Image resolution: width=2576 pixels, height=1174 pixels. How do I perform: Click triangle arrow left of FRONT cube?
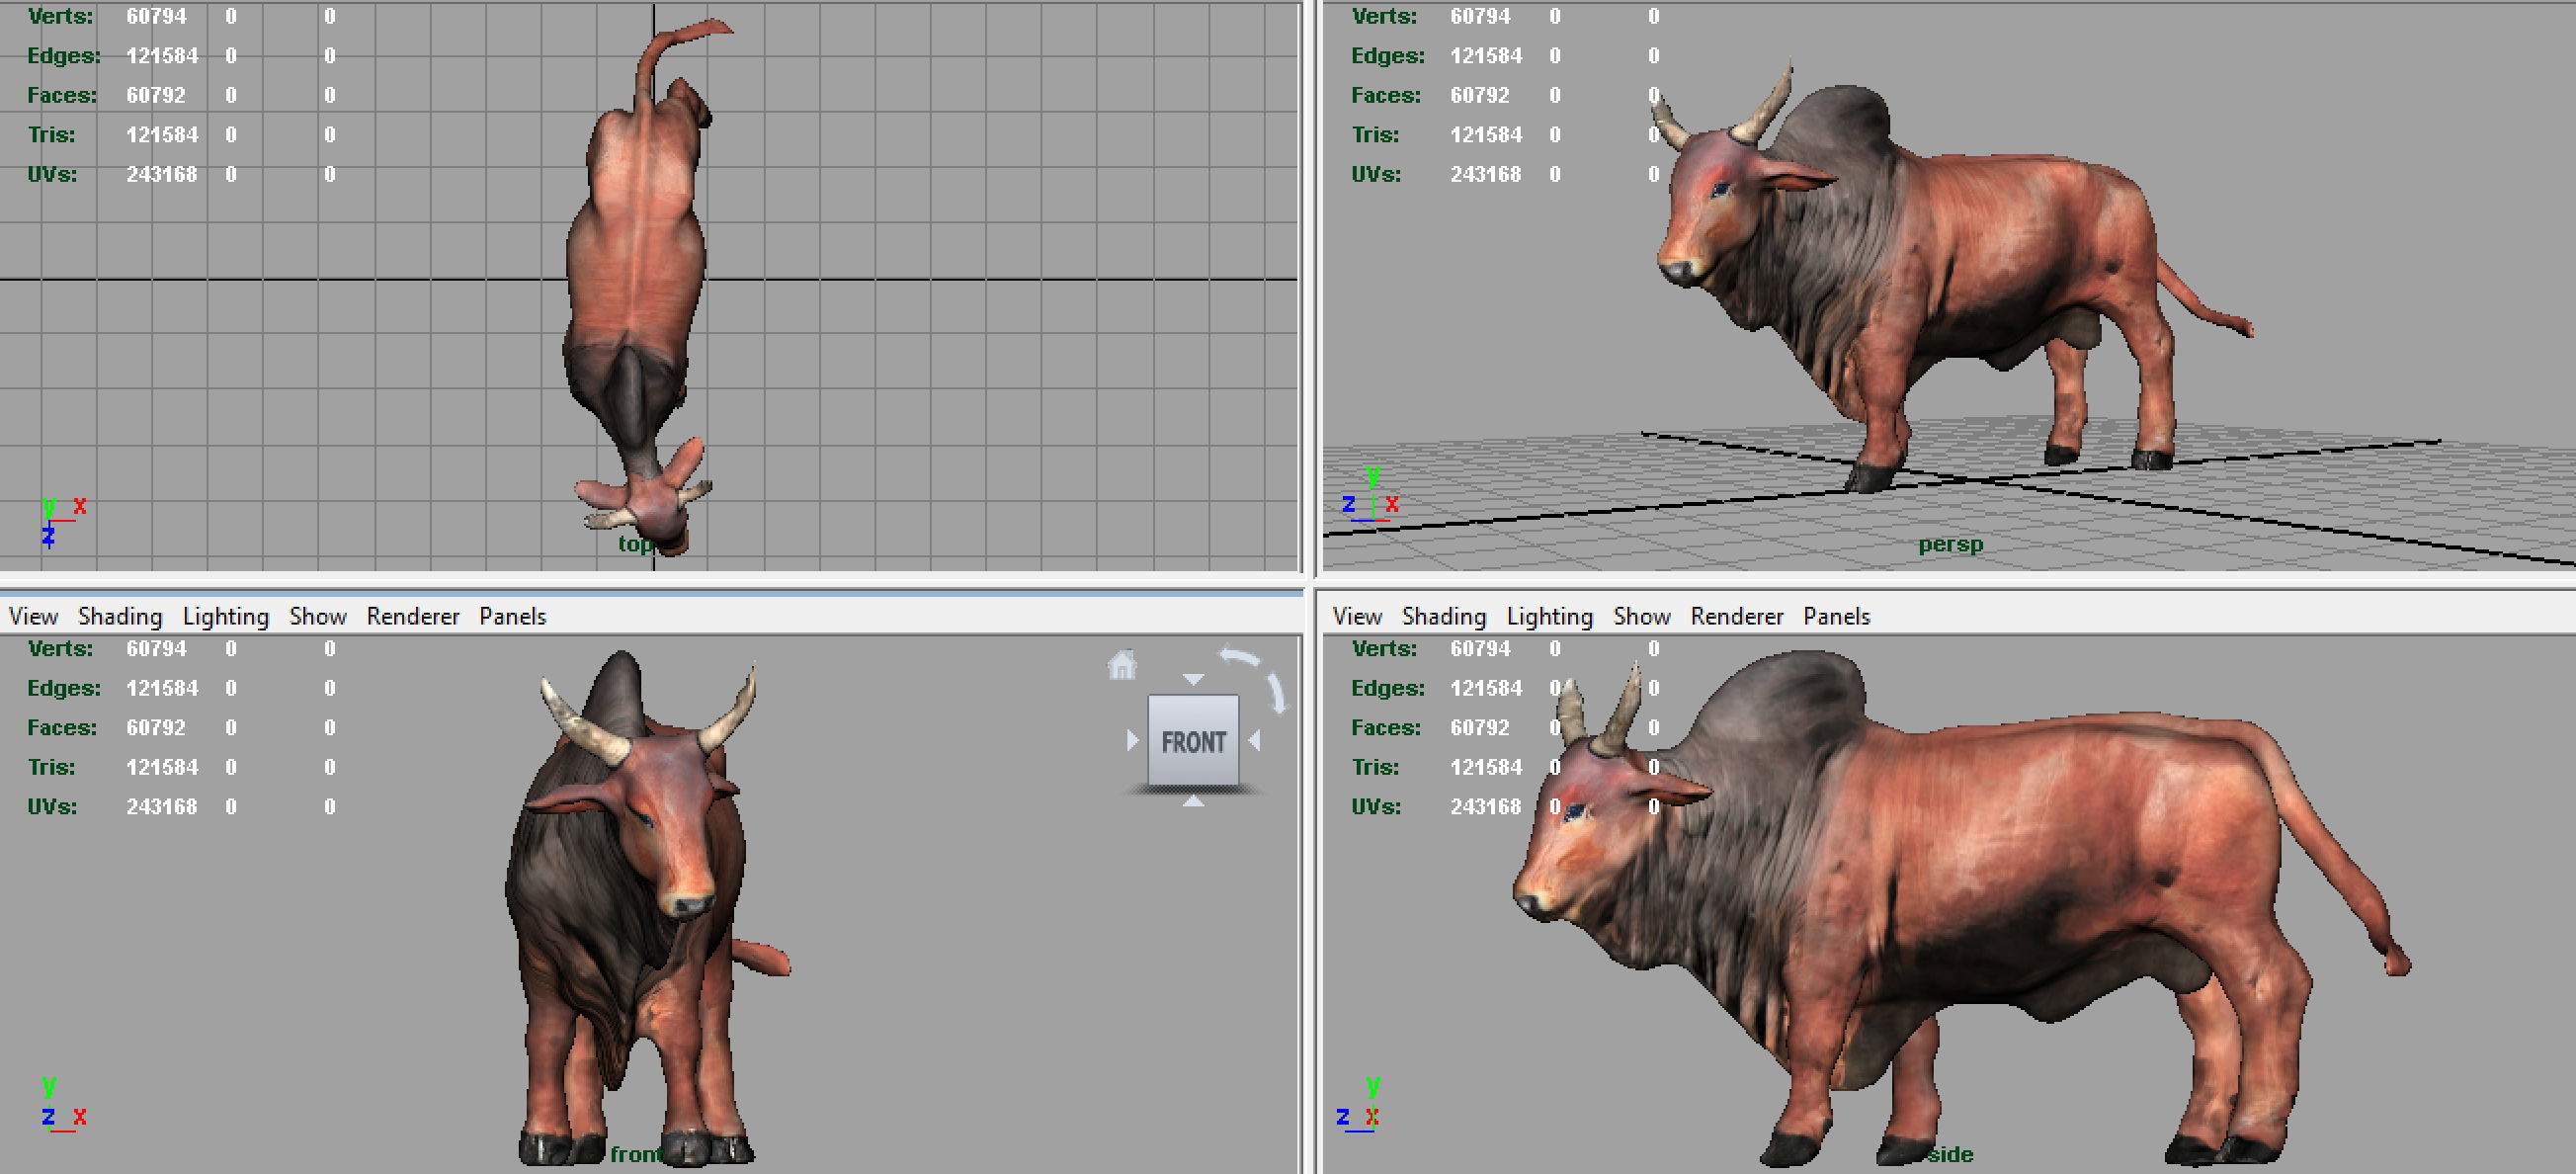(1132, 741)
